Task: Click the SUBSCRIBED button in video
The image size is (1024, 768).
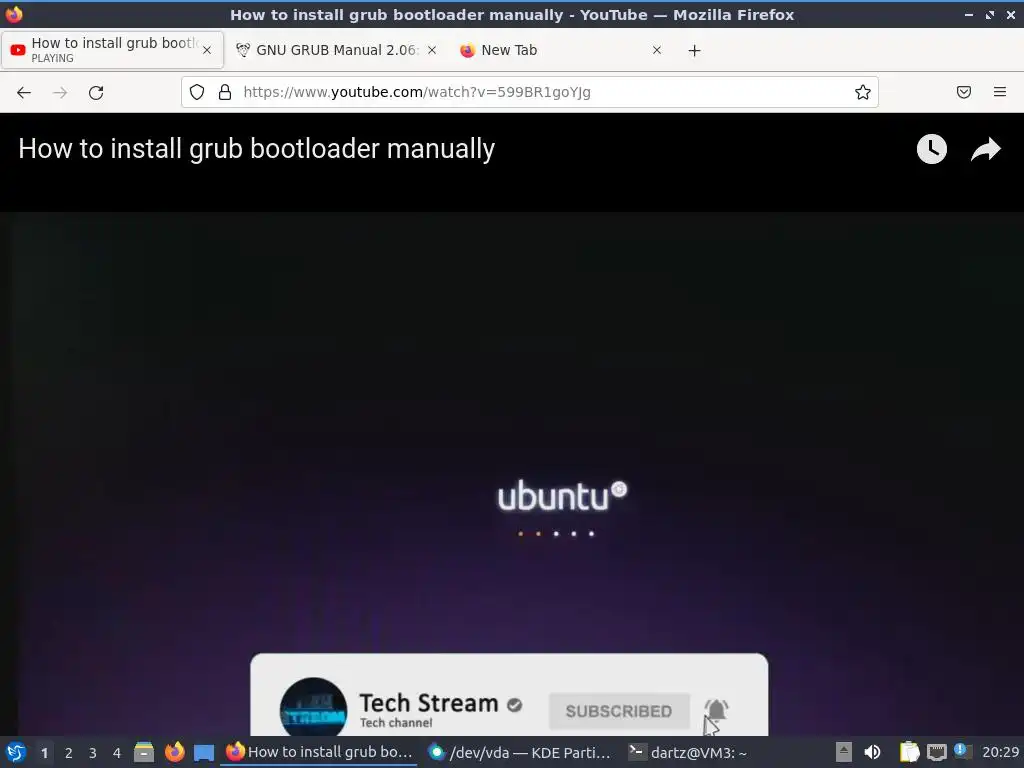Action: pos(619,711)
